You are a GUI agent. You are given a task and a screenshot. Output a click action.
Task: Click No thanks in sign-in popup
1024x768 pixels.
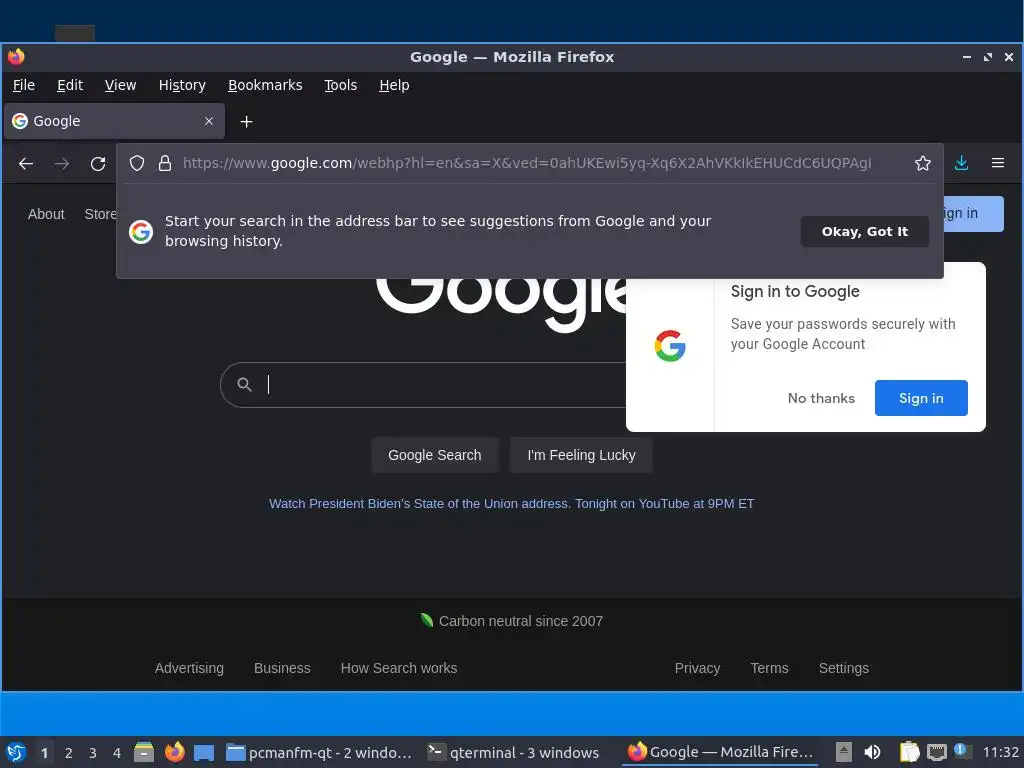pos(821,398)
